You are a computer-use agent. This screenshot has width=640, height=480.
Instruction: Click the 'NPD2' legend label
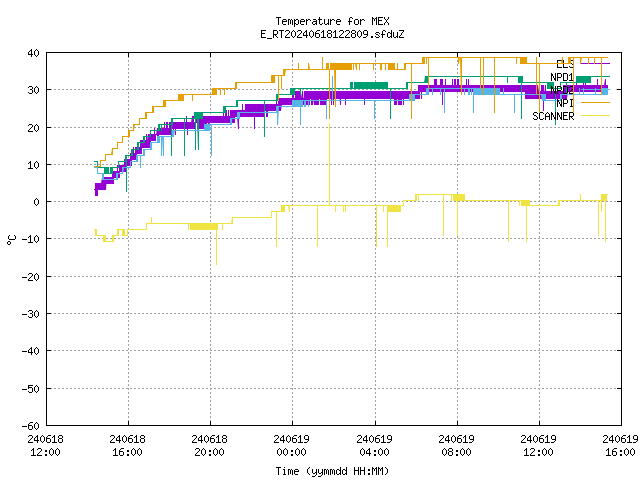coord(562,90)
